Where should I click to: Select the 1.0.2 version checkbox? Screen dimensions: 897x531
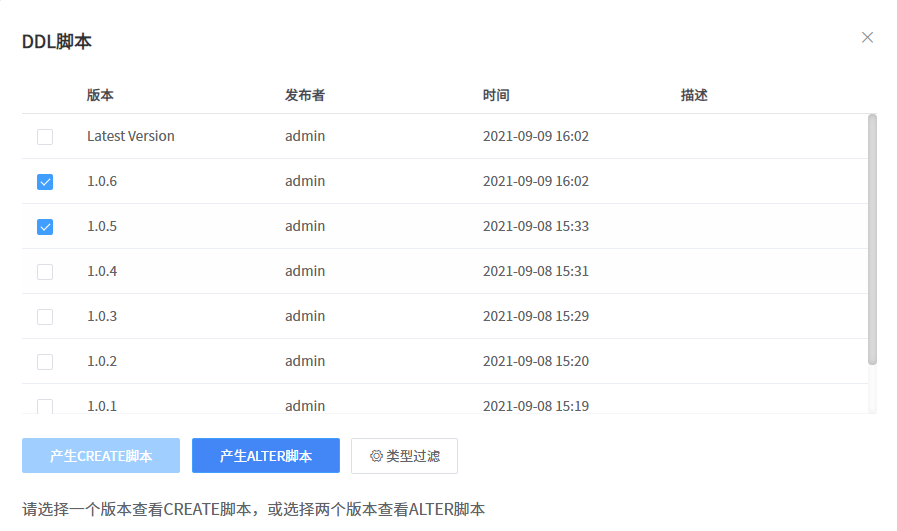(x=45, y=362)
